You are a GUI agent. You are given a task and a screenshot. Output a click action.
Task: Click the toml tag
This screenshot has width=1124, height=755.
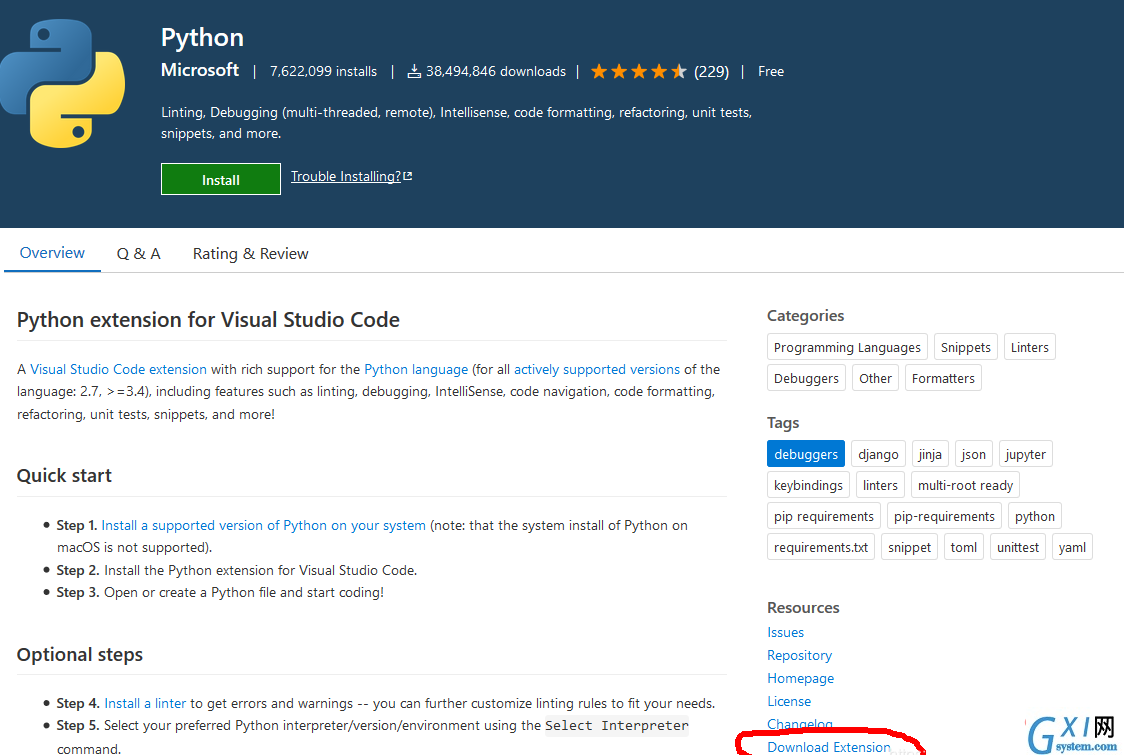click(963, 547)
